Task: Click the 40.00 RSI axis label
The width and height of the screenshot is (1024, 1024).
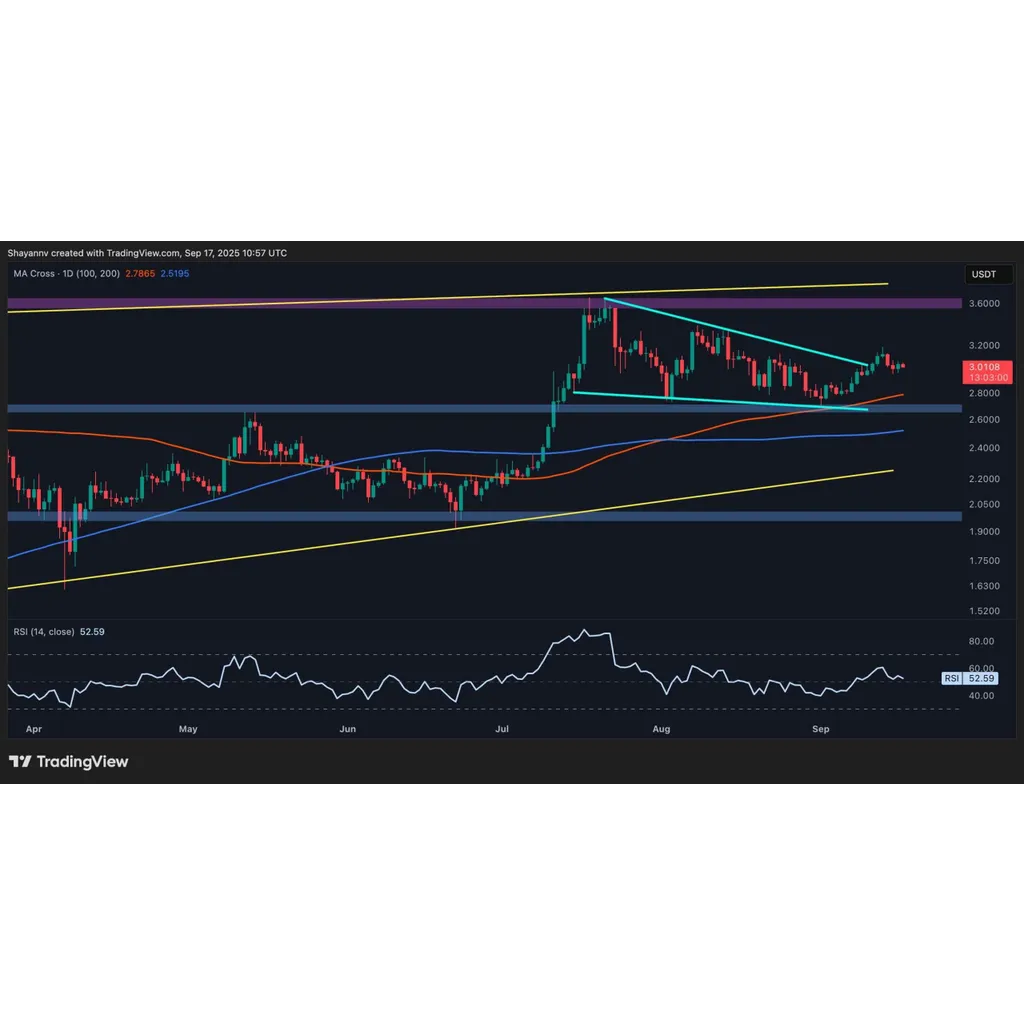Action: point(981,696)
